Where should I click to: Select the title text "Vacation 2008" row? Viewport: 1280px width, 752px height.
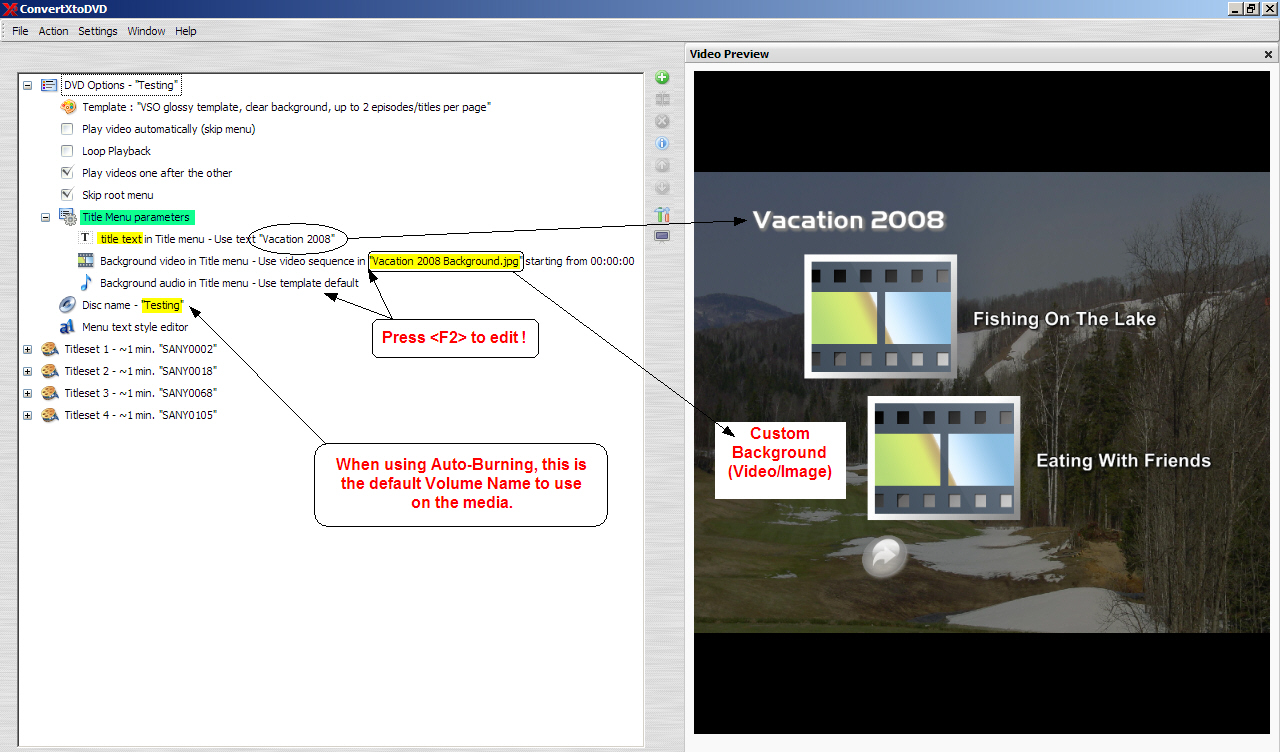coord(216,239)
